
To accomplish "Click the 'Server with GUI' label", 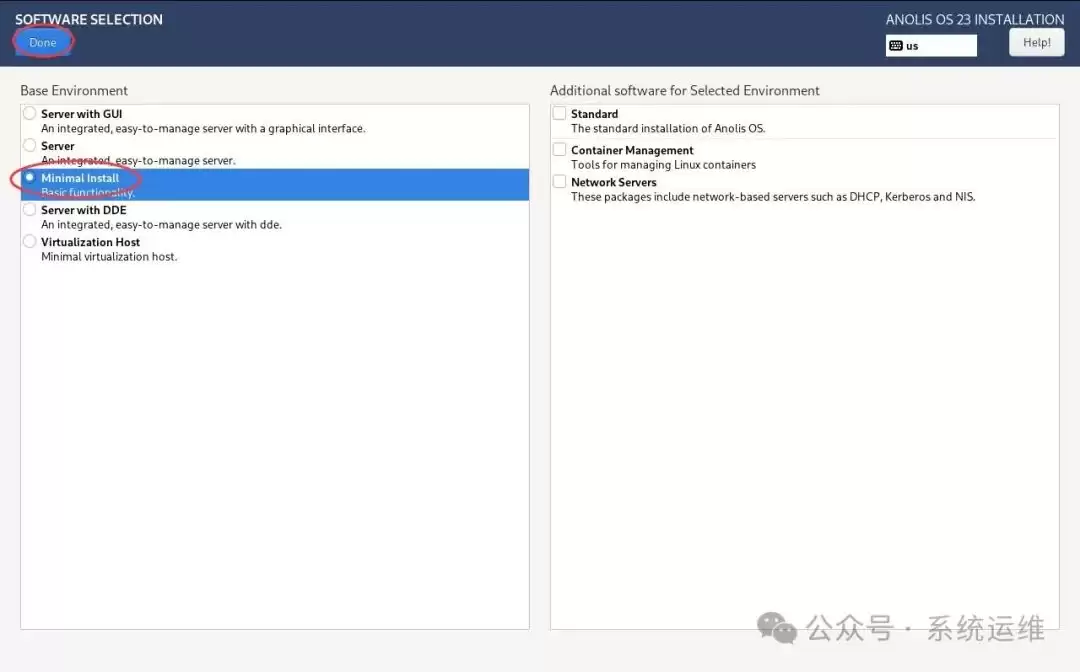I will 81,114.
